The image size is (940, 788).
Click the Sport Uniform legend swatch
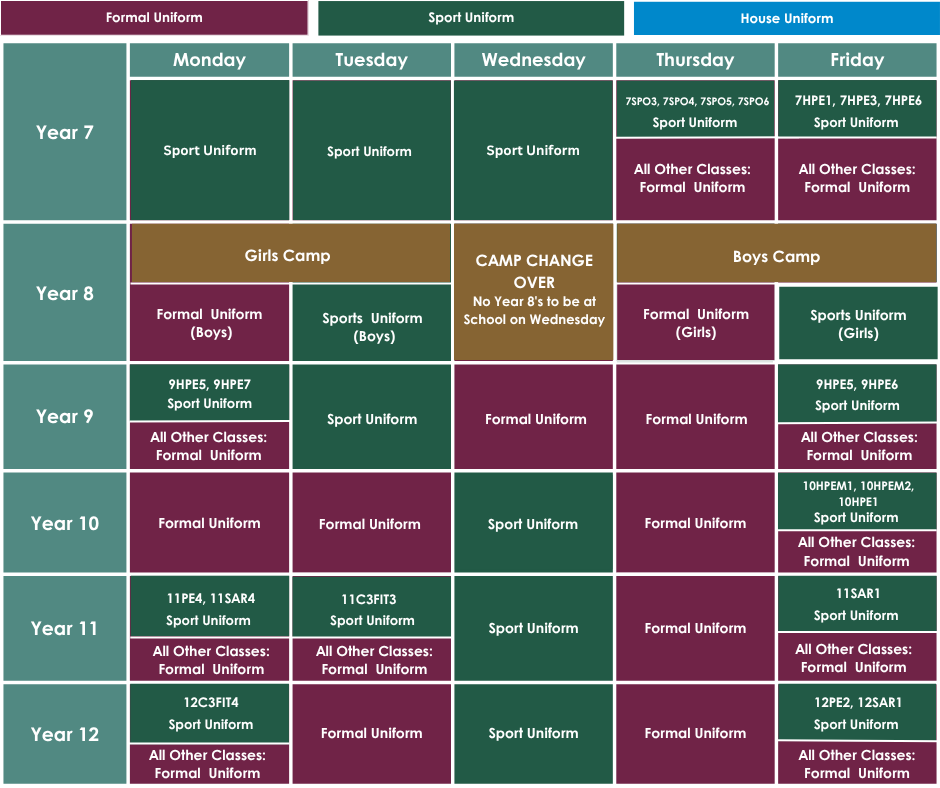(471, 17)
